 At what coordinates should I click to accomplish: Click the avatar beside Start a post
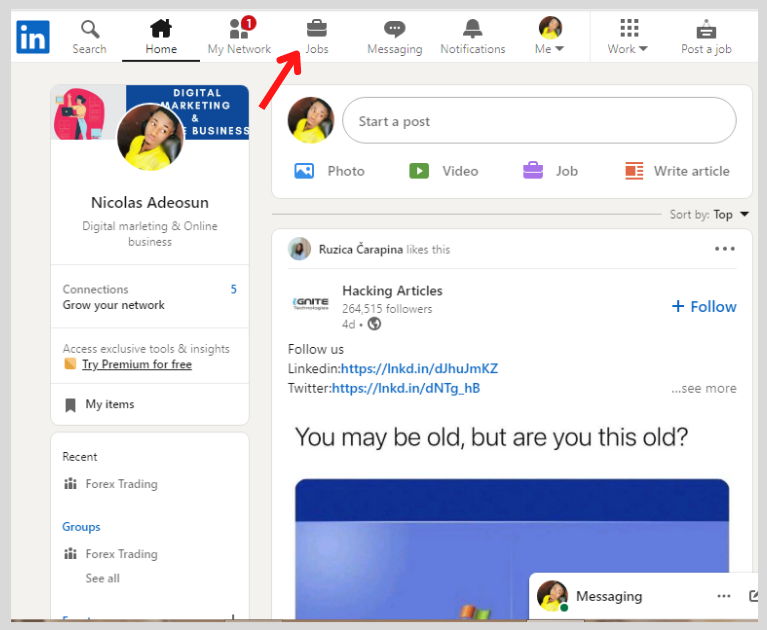[x=311, y=120]
